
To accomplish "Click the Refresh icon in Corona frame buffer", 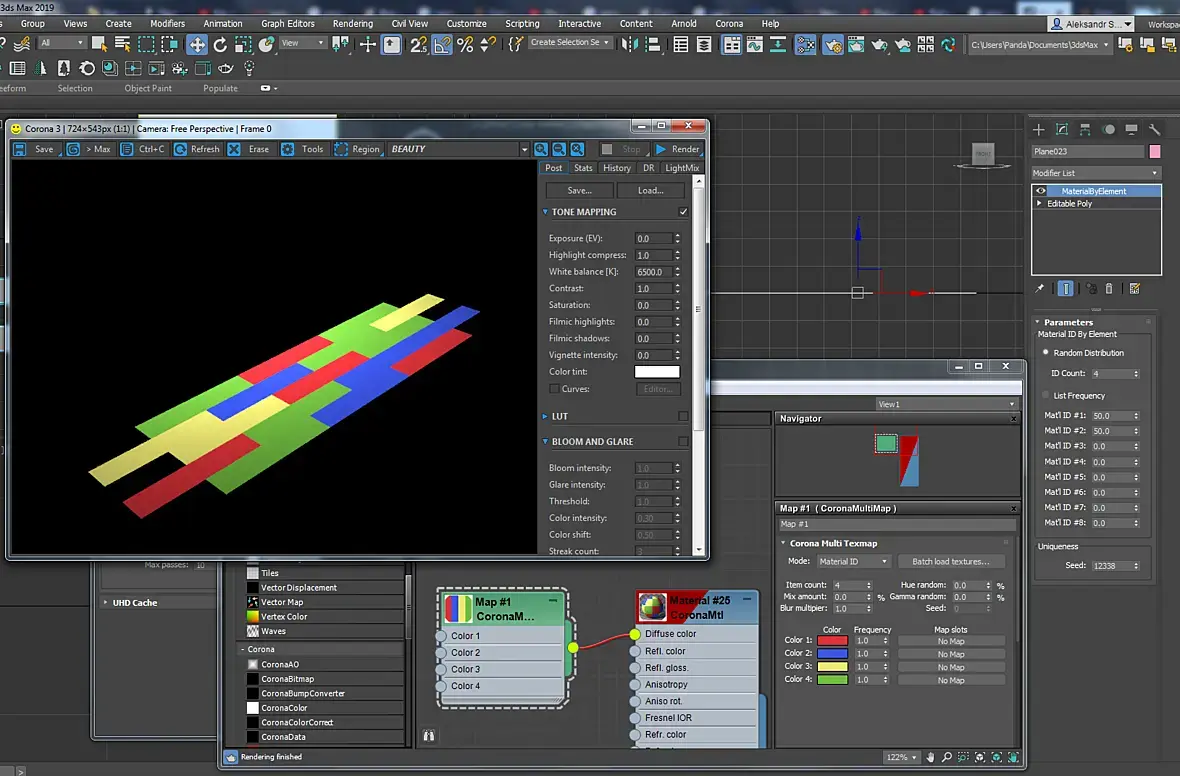I will click(181, 149).
